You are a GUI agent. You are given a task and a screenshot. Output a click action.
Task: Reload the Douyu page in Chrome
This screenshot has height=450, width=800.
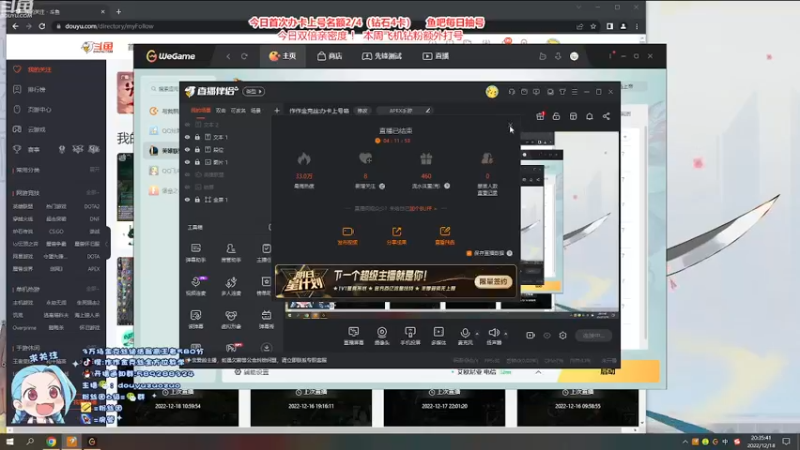[42, 26]
